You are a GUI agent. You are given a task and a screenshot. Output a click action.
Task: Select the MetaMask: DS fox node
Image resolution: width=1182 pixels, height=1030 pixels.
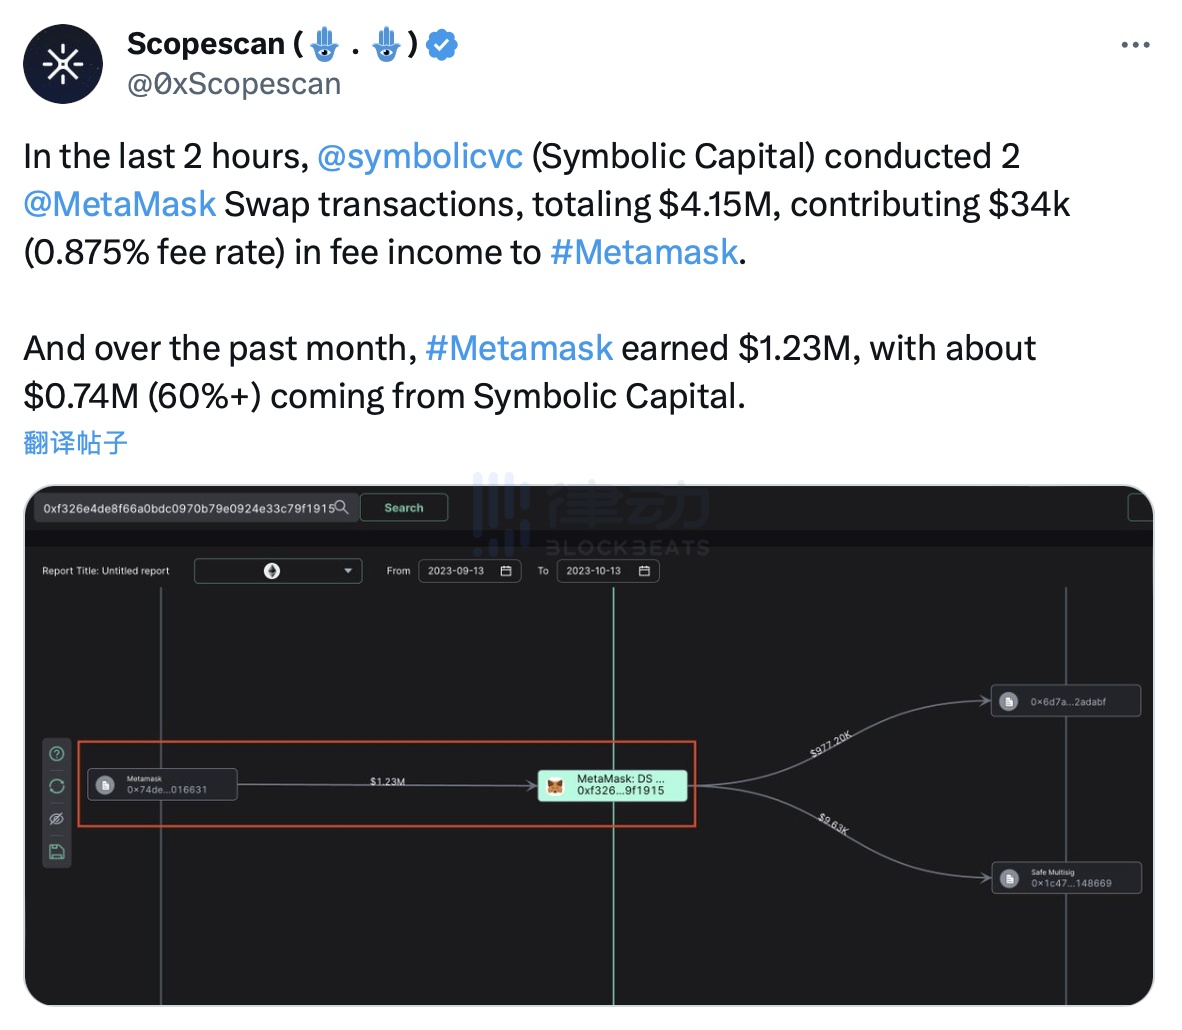click(613, 785)
